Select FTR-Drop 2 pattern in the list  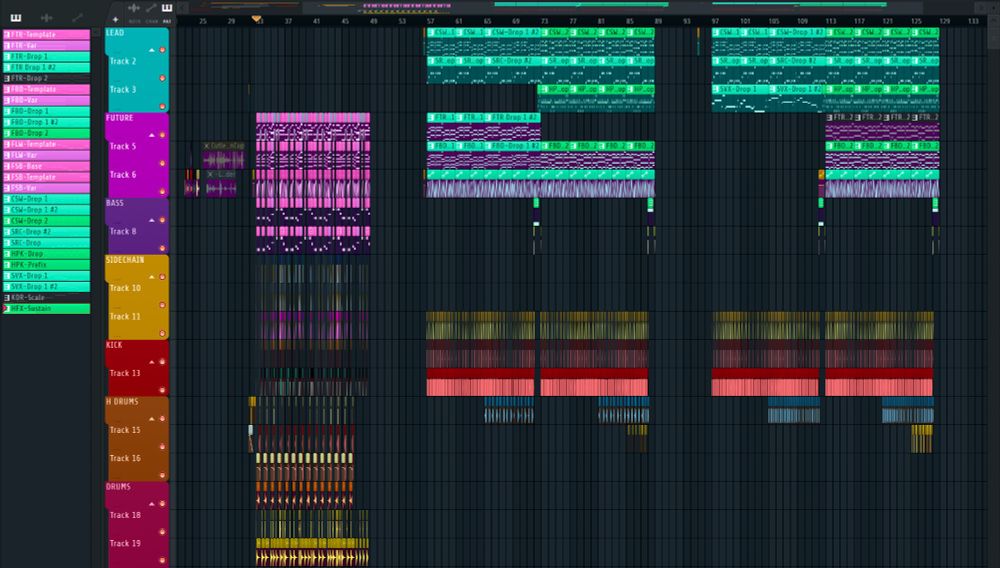click(47, 78)
